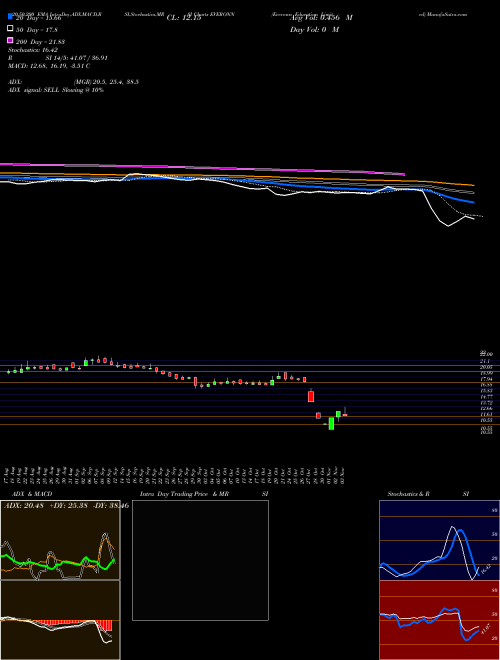500x660 pixels.
Task: Select the '50 Day = 17.8' label
Action: click(x=37, y=30)
